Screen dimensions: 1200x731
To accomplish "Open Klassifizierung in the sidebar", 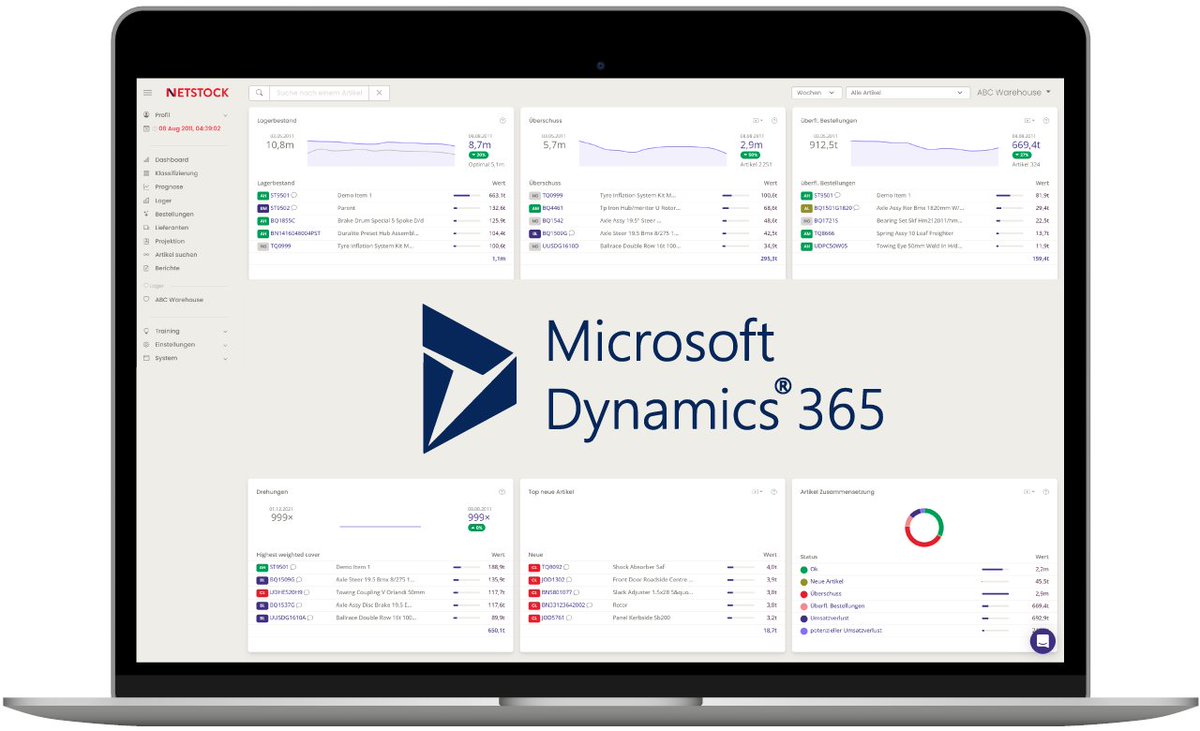I will tap(176, 173).
